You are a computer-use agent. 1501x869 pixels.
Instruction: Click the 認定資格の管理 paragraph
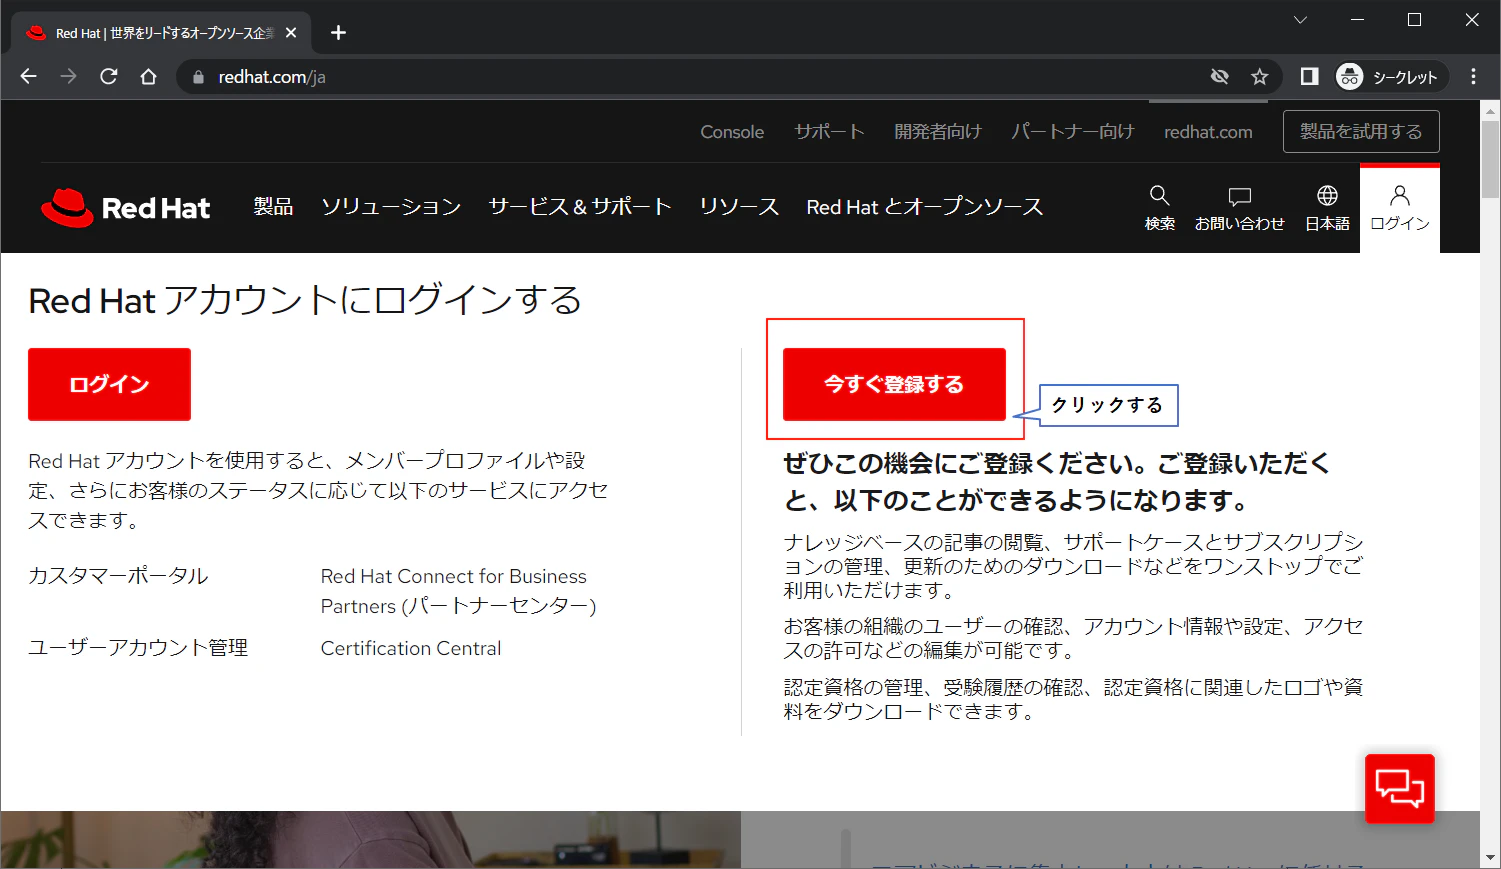[1073, 699]
